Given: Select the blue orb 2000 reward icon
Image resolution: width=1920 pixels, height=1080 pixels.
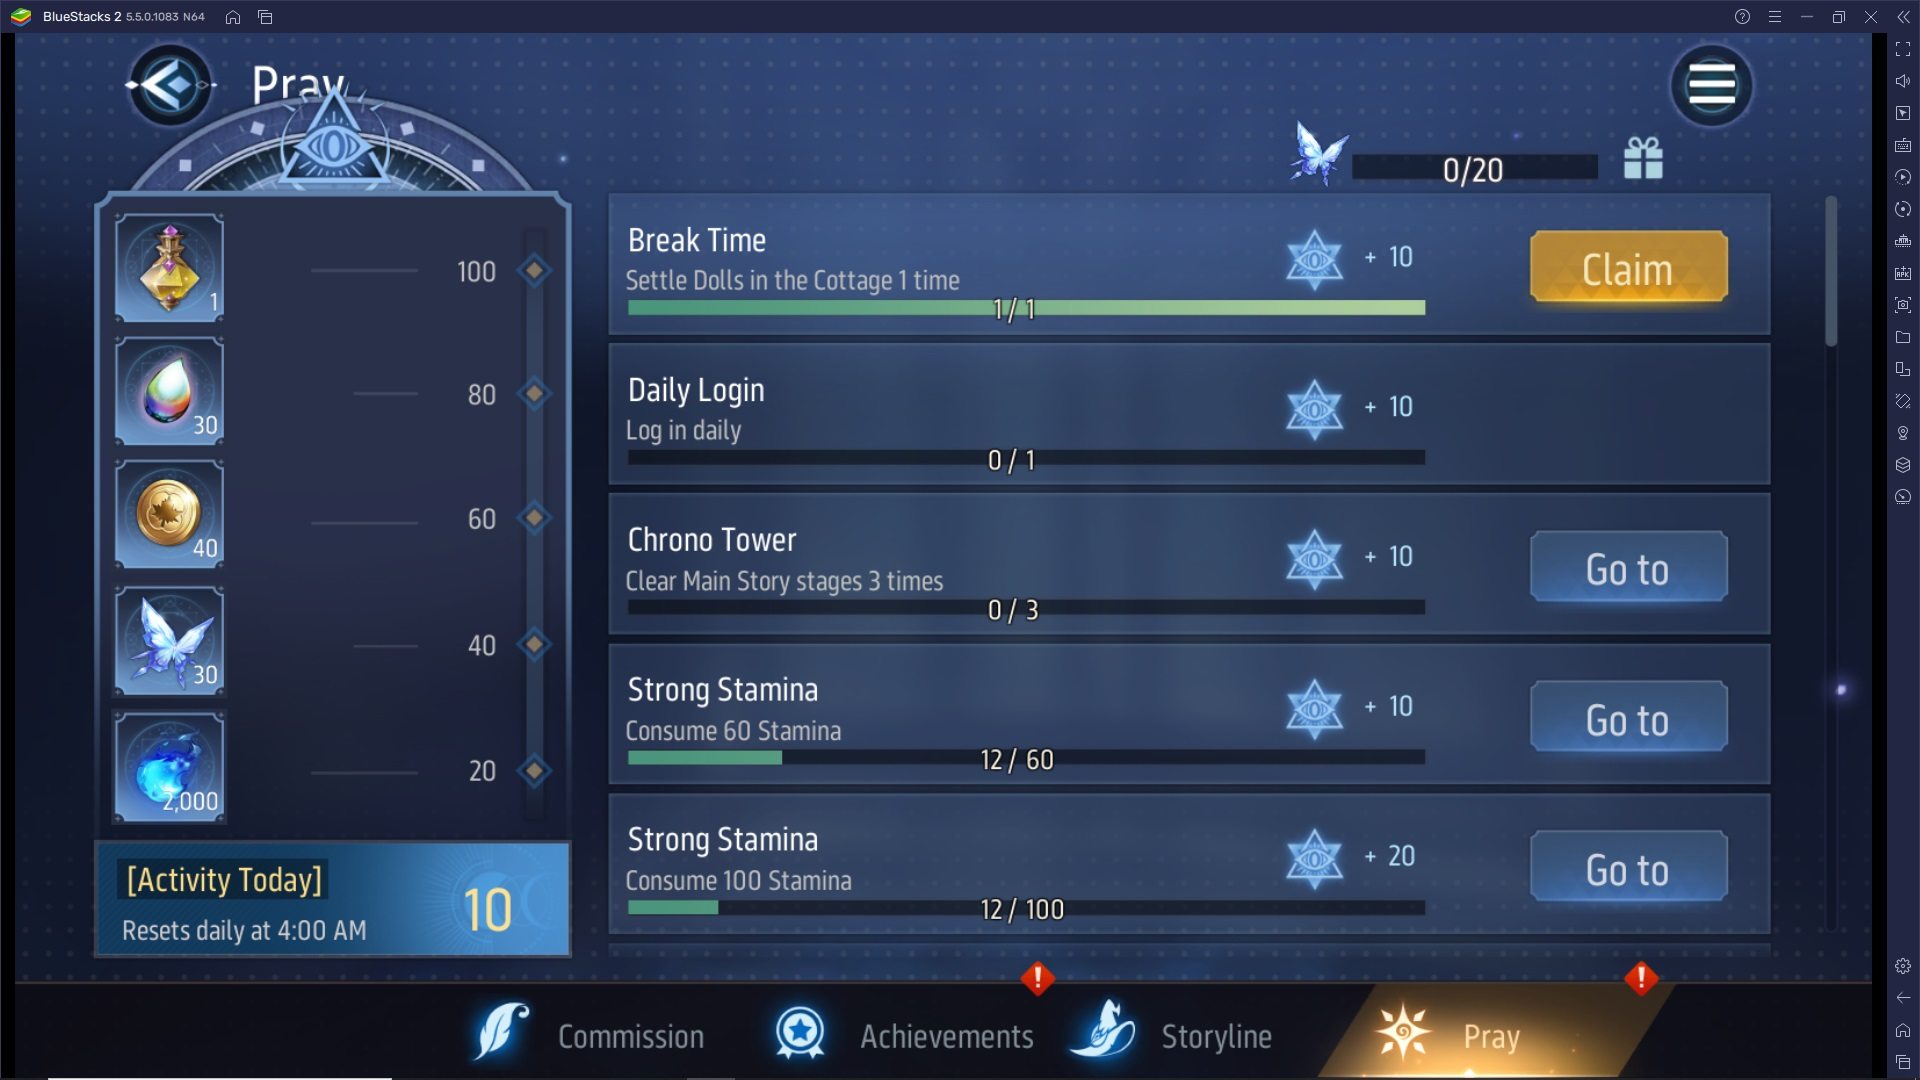Looking at the screenshot, I should pyautogui.click(x=169, y=771).
